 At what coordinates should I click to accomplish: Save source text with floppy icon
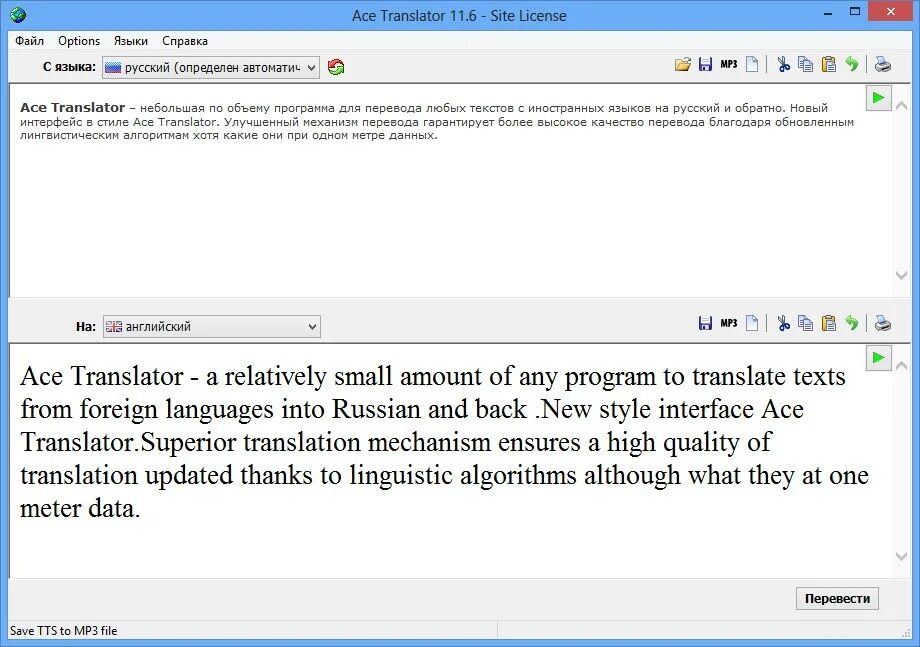(705, 65)
